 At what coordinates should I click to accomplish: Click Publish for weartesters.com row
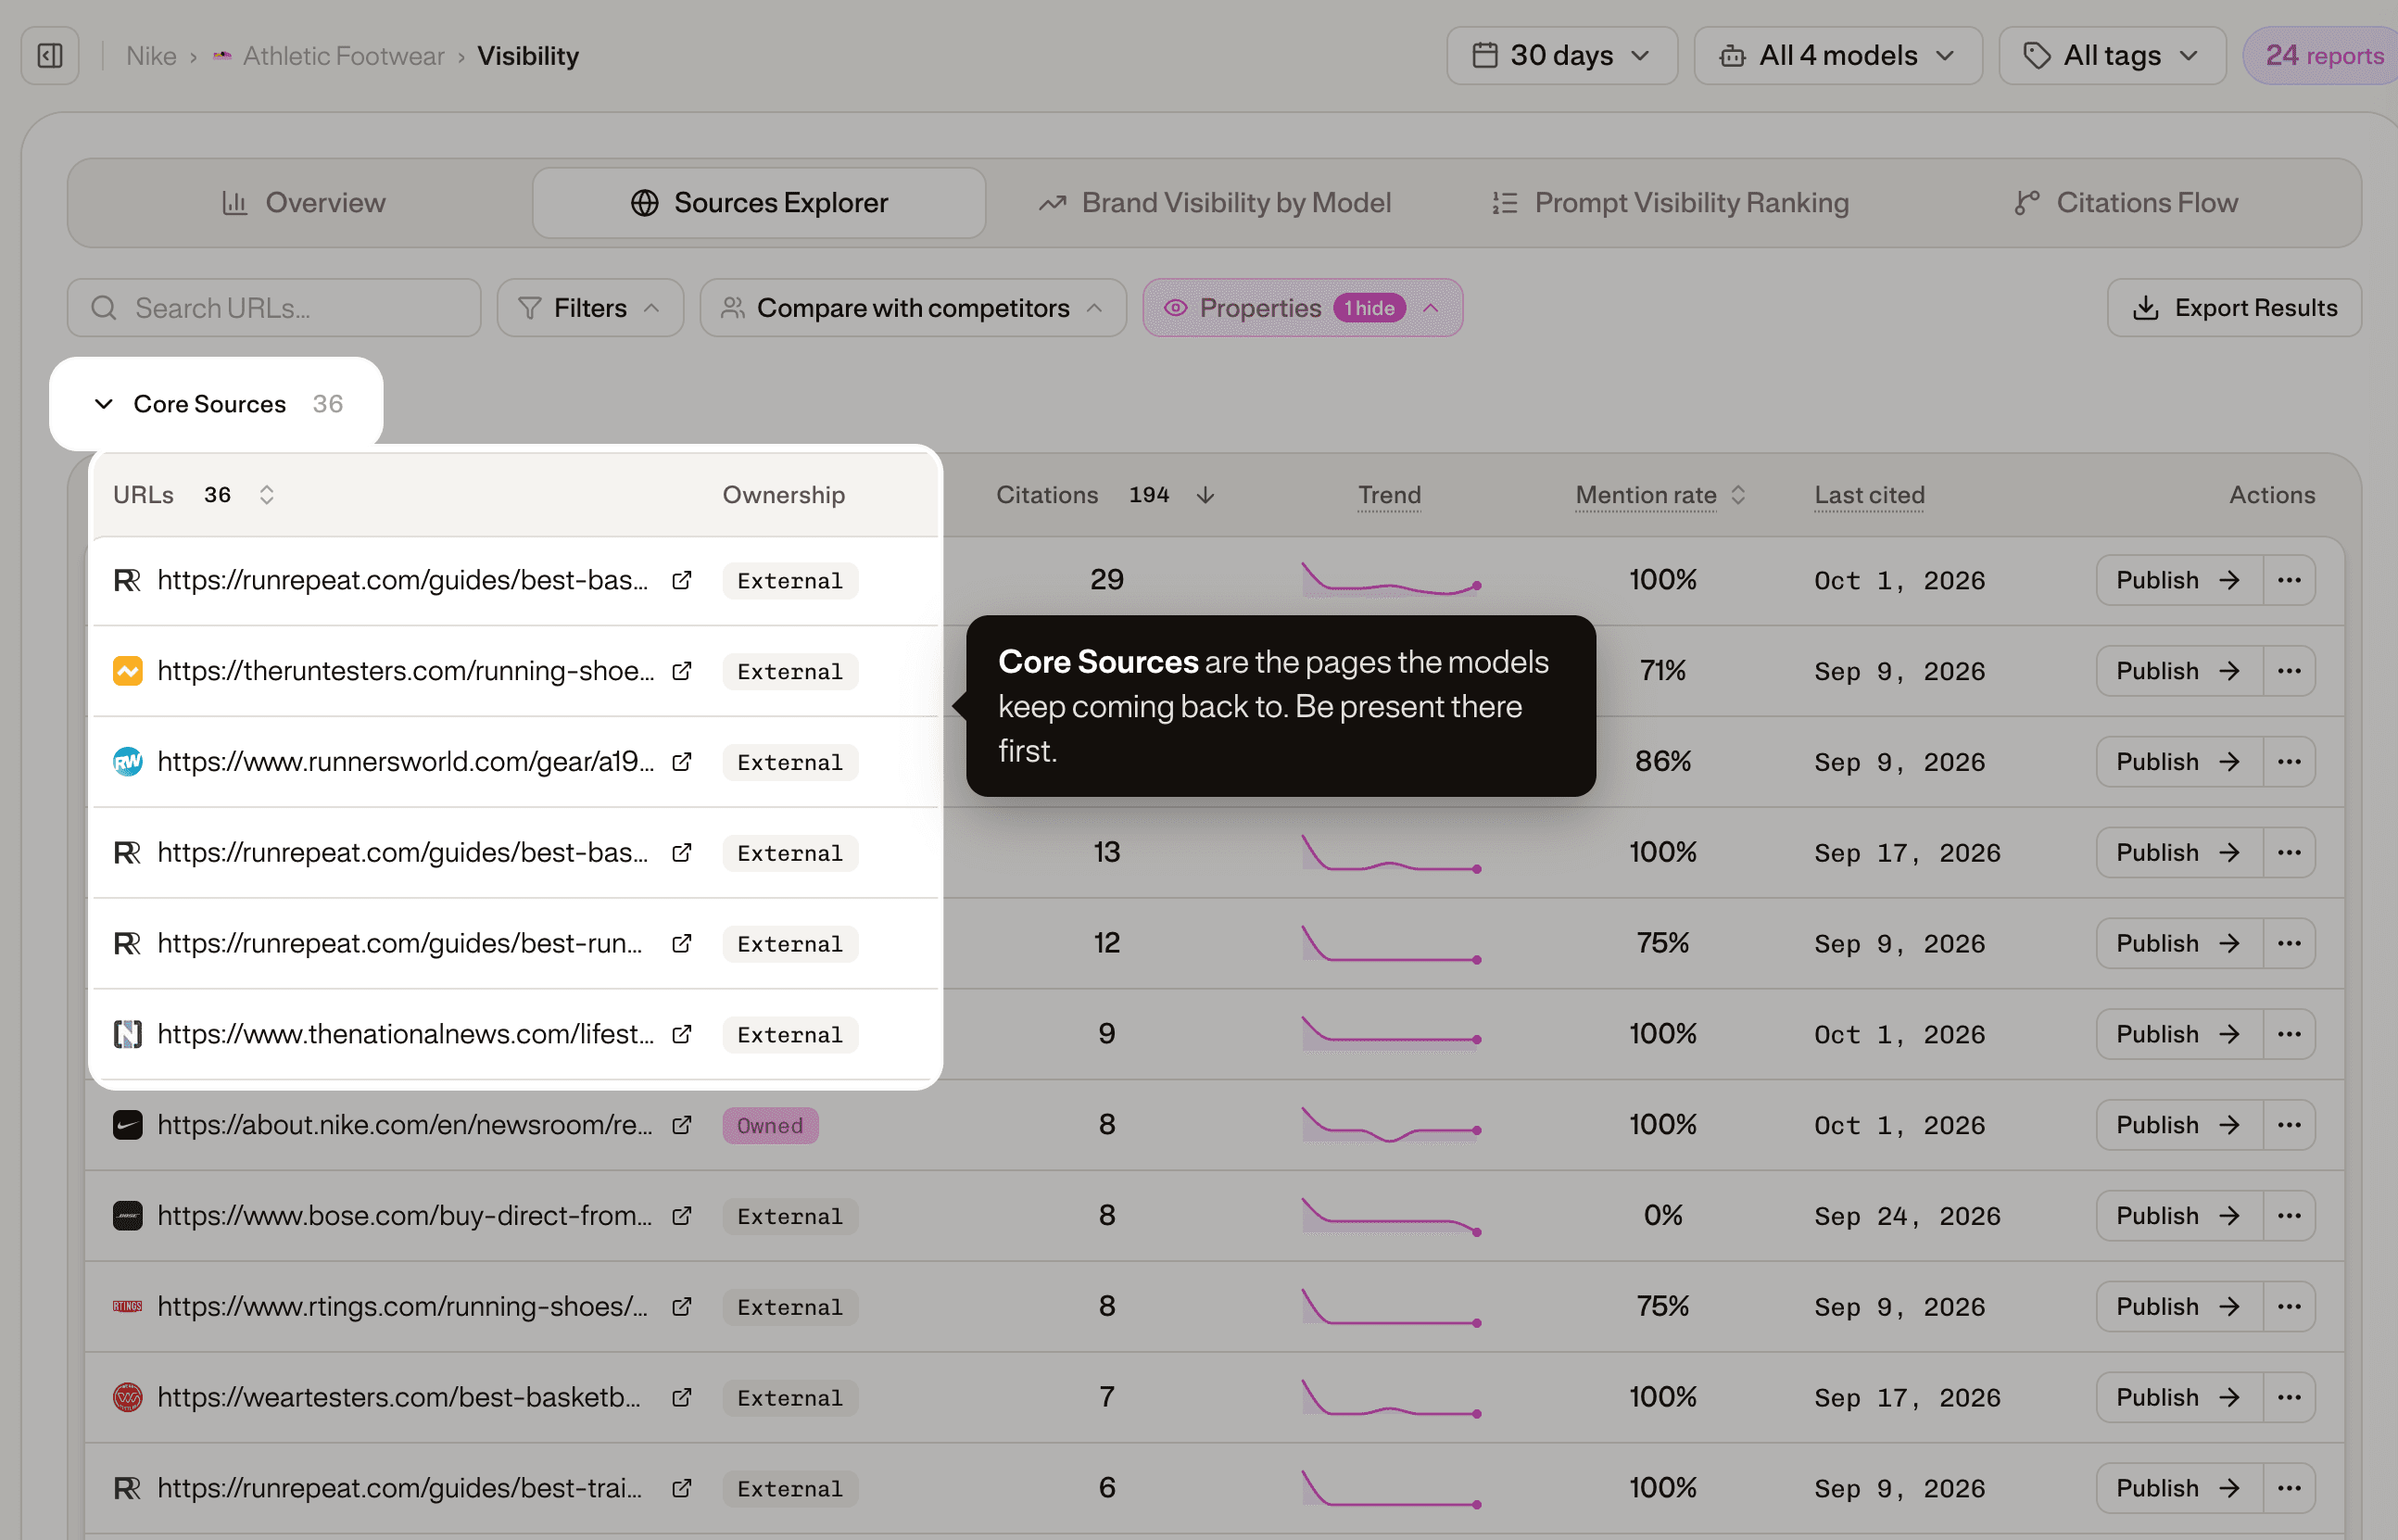point(2179,1398)
